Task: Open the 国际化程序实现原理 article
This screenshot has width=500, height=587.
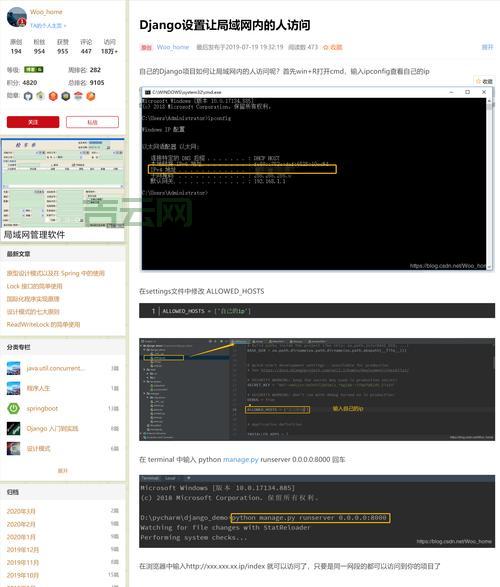Action: tap(33, 299)
